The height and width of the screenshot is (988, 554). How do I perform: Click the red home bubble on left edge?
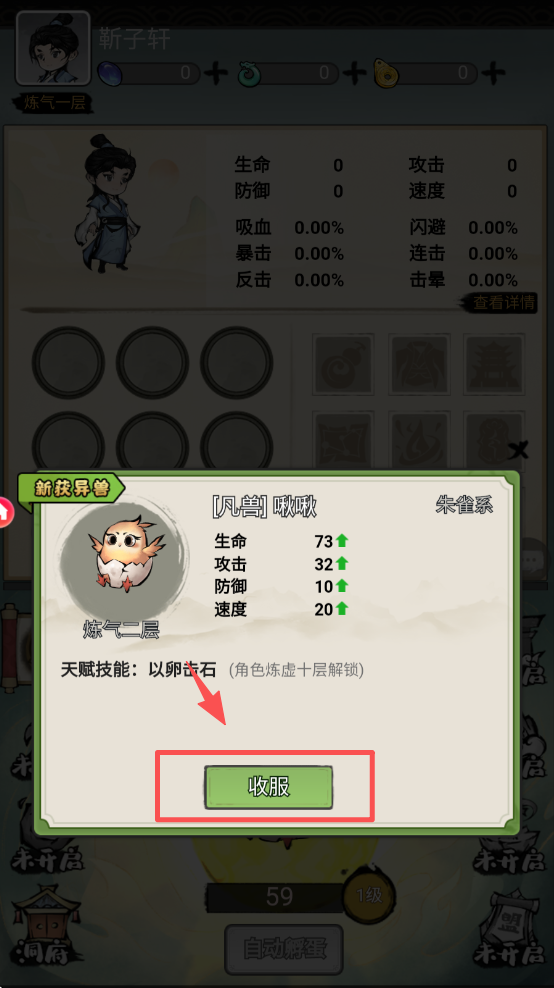(x=5, y=512)
